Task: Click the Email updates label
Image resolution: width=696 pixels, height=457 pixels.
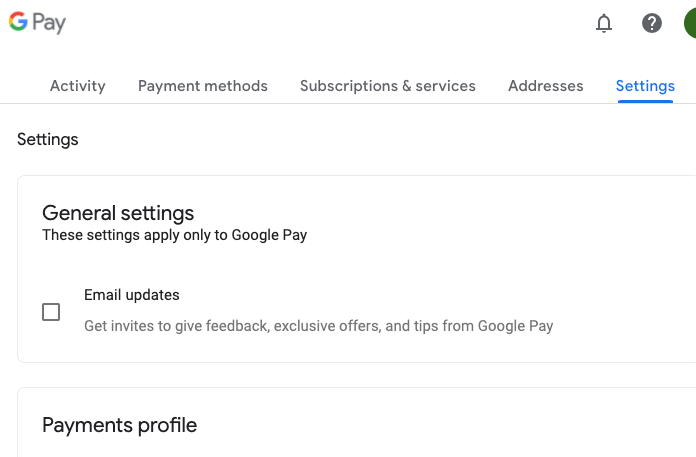Action: tap(132, 295)
